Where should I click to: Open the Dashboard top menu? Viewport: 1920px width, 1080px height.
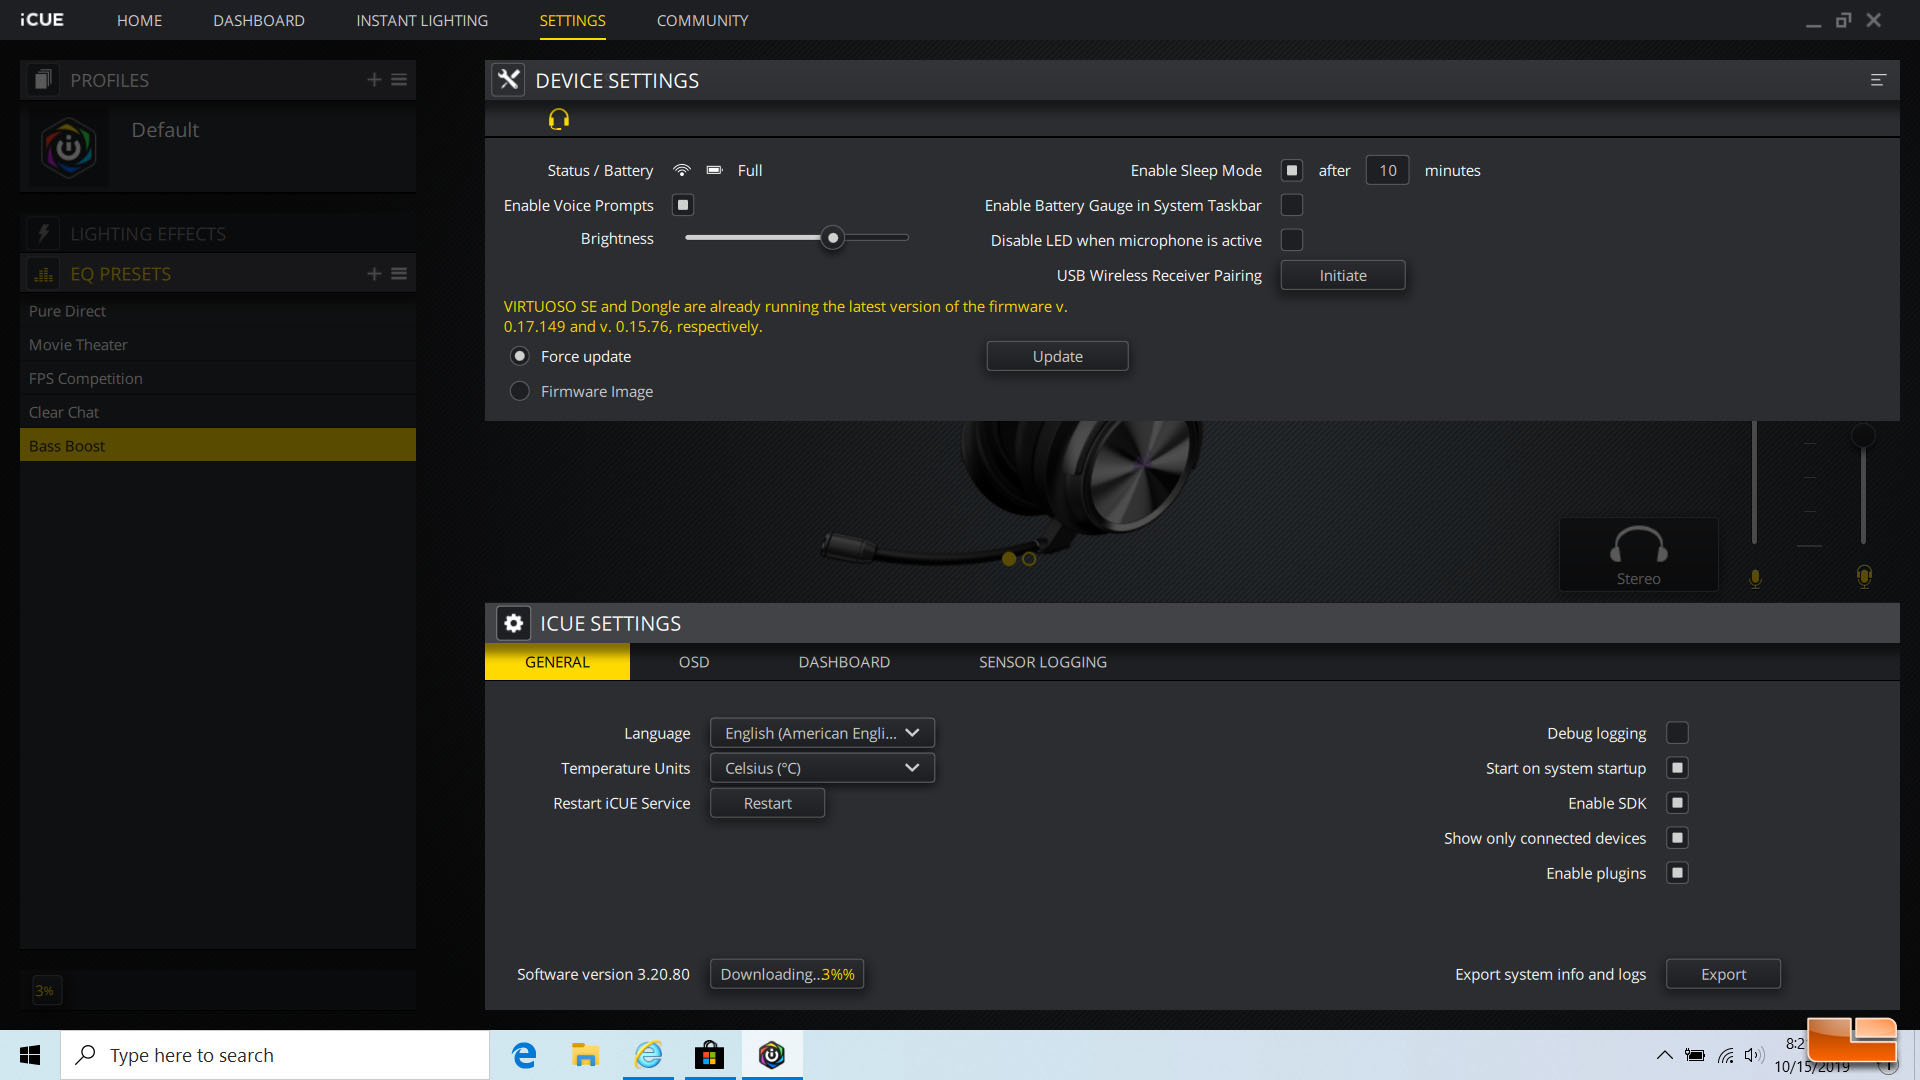pyautogui.click(x=259, y=20)
